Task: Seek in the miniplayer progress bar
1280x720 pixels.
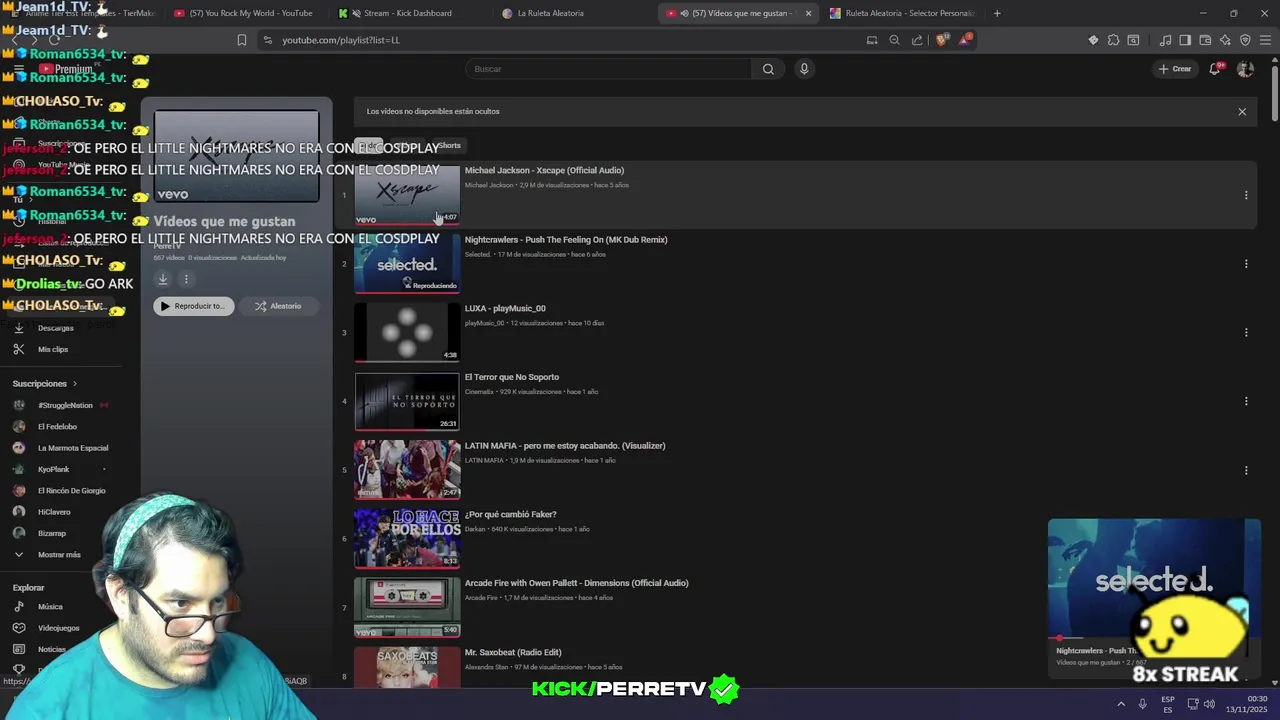Action: (1154, 638)
